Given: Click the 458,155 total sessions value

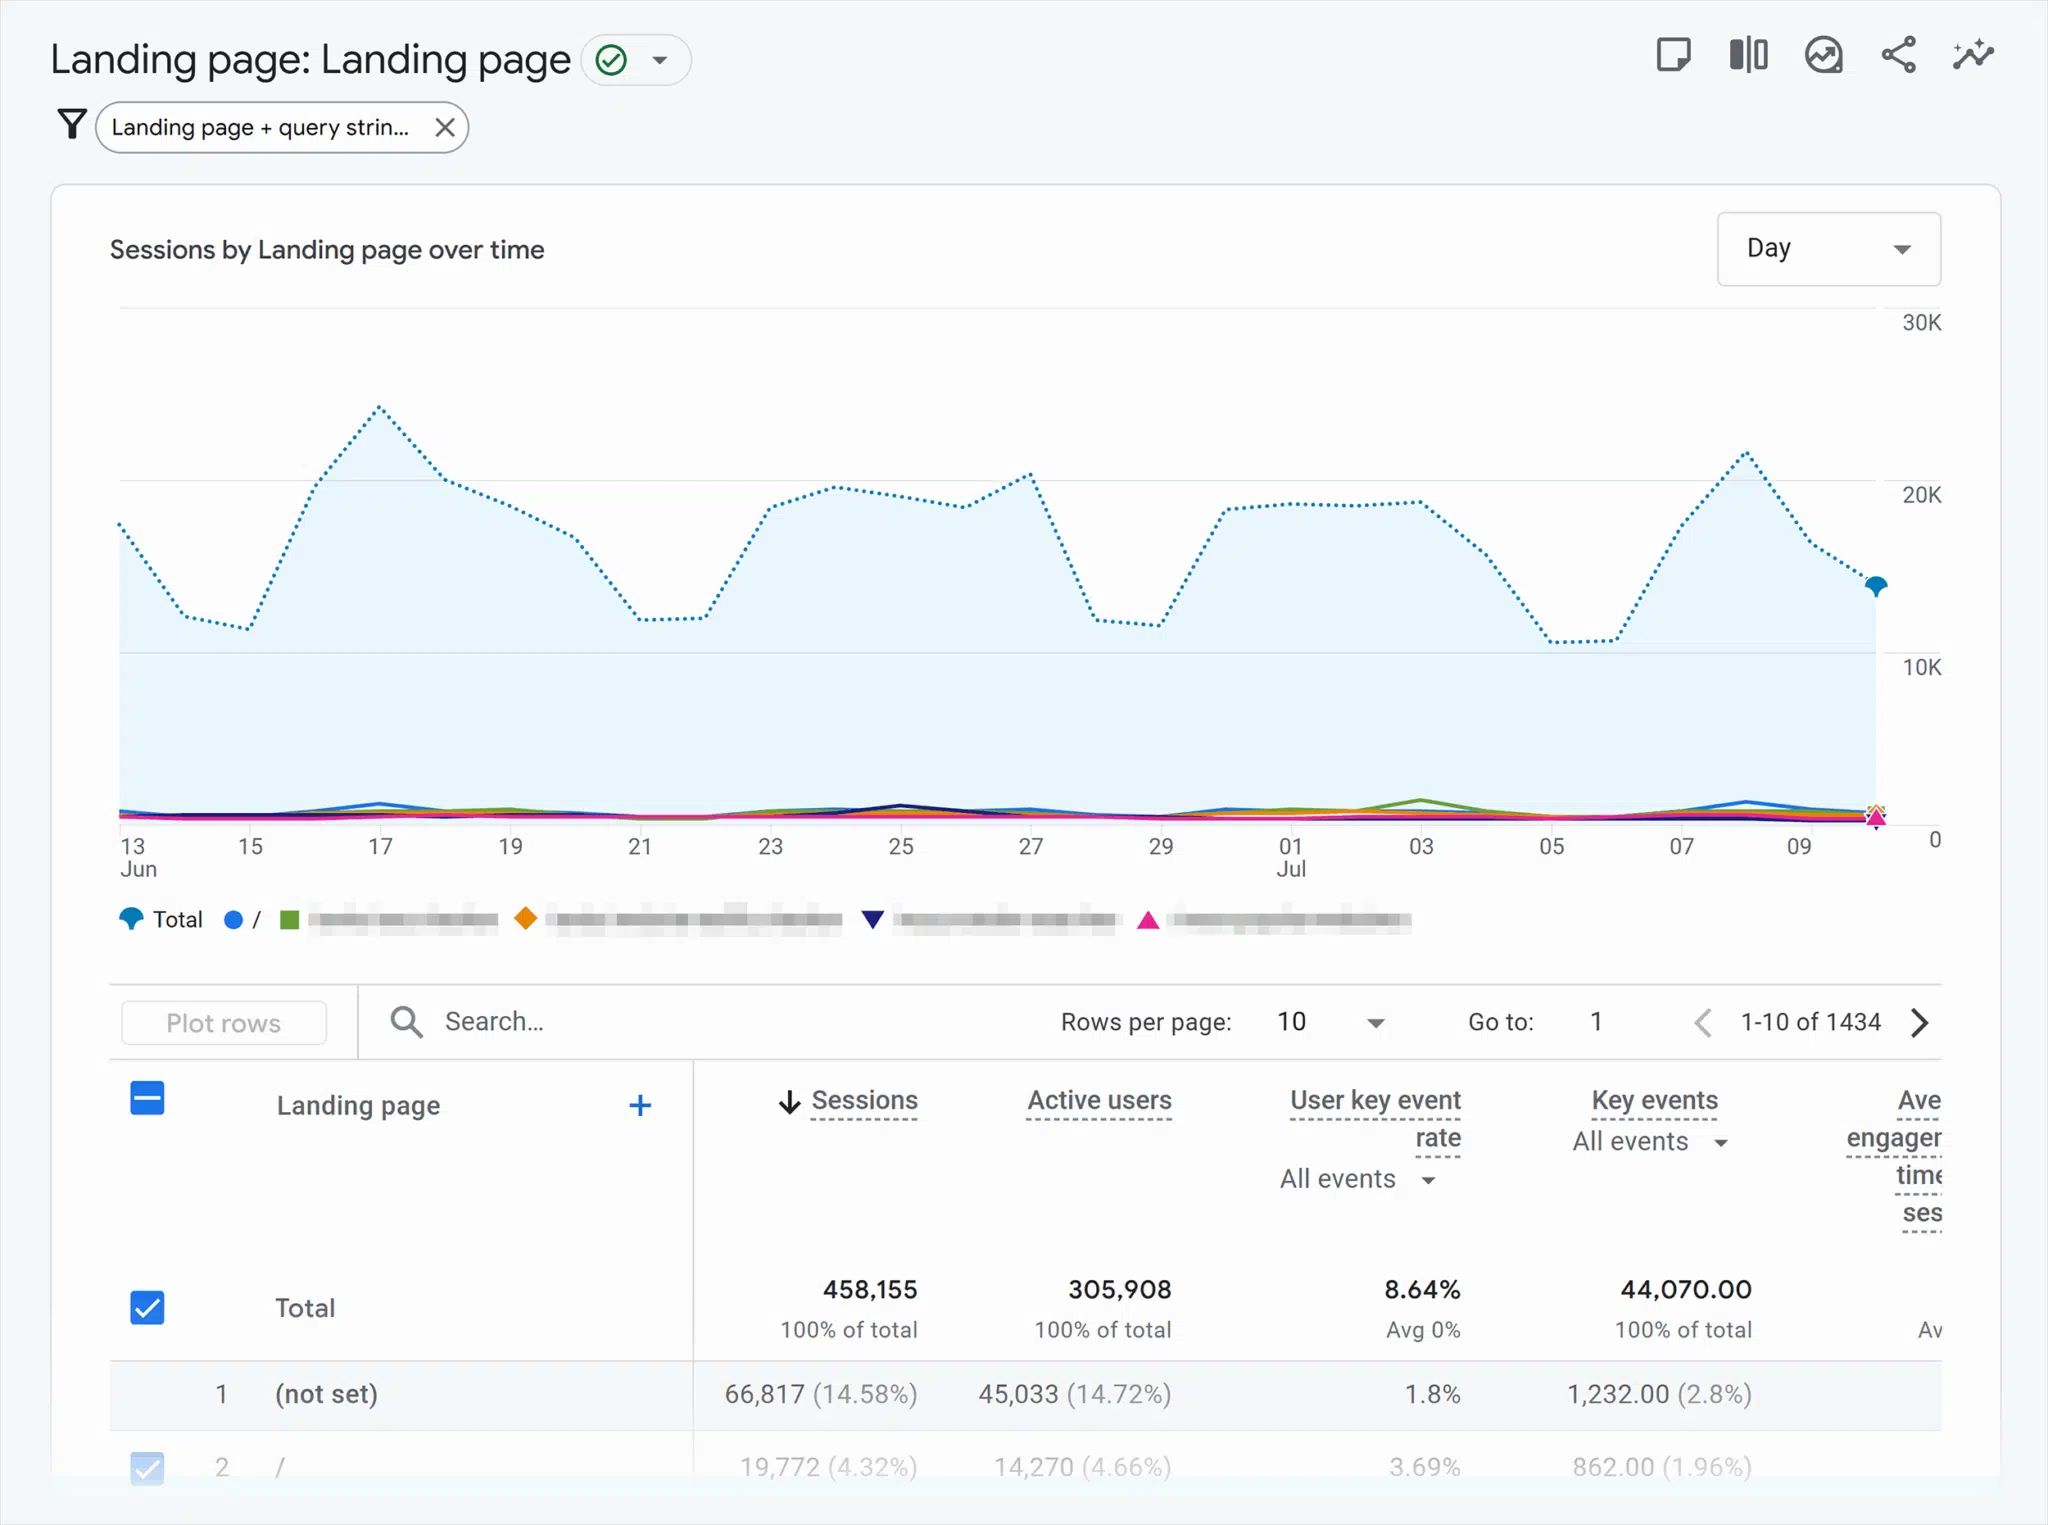Looking at the screenshot, I should 870,1289.
